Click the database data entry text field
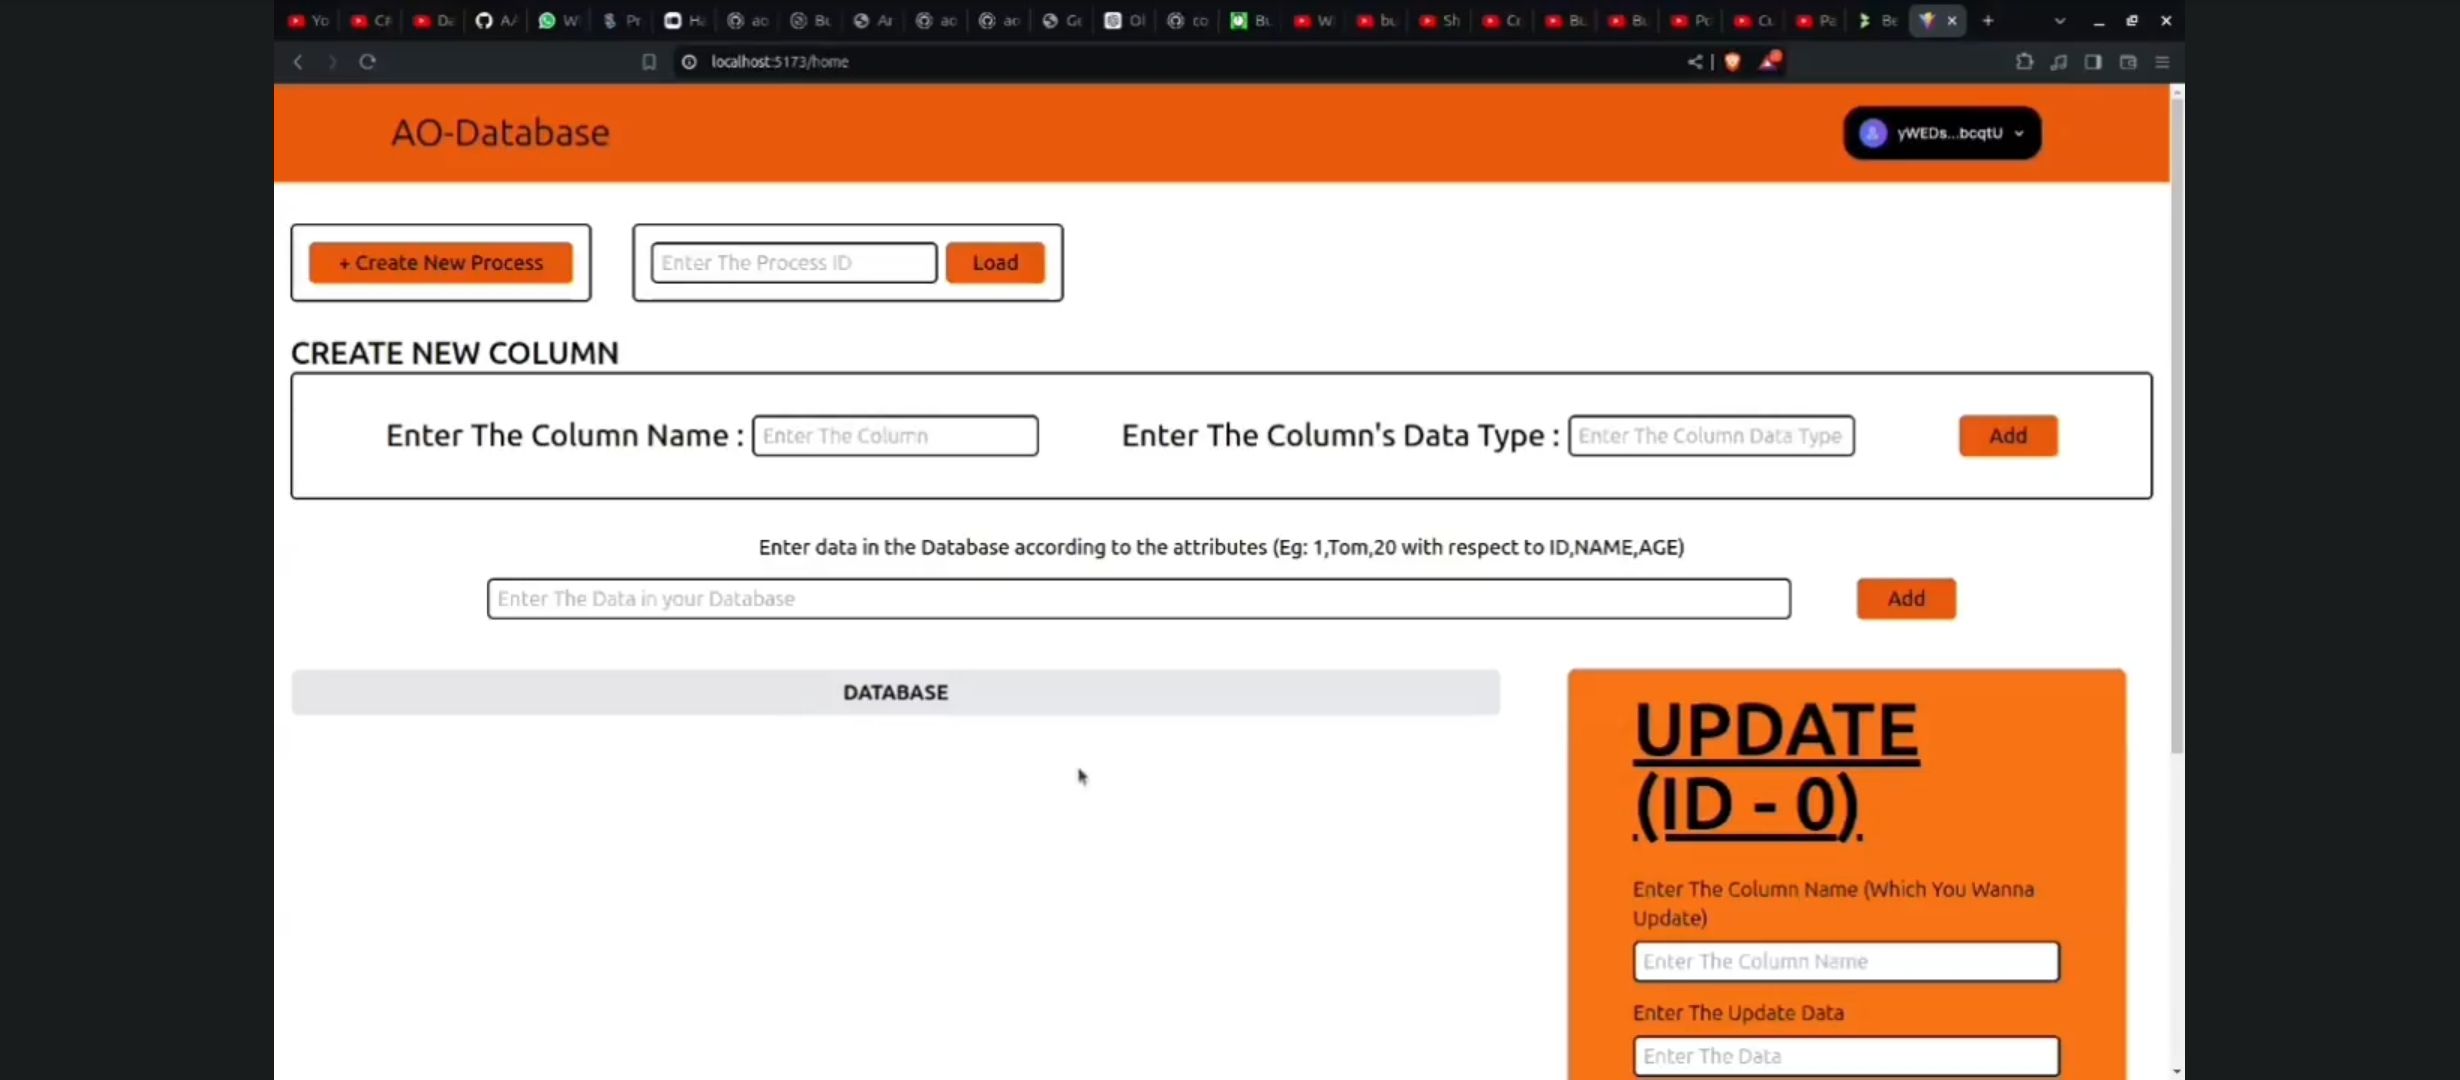This screenshot has height=1080, width=2460. click(x=1137, y=598)
